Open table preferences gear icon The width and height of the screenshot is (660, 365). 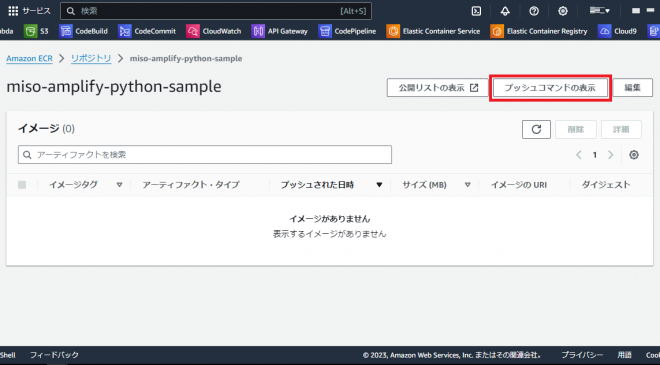point(634,155)
